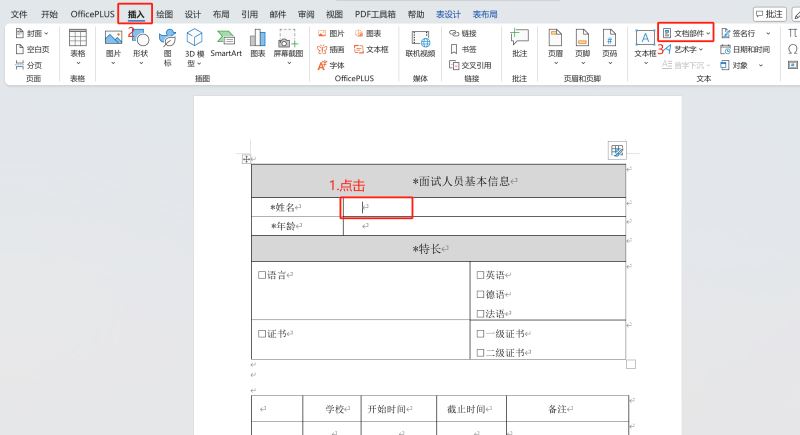Screen dimensions: 800x435
Task: Tick the 一级证书 checkbox
Action: coord(480,334)
